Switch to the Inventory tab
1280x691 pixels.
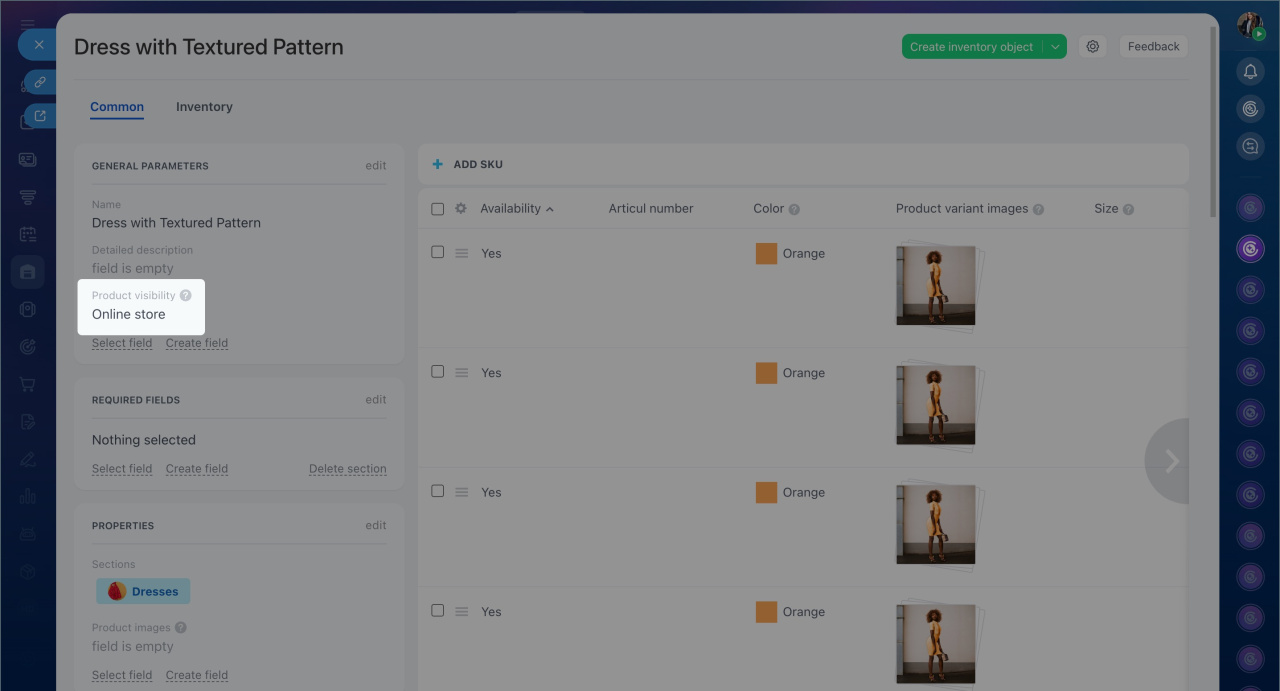[204, 107]
